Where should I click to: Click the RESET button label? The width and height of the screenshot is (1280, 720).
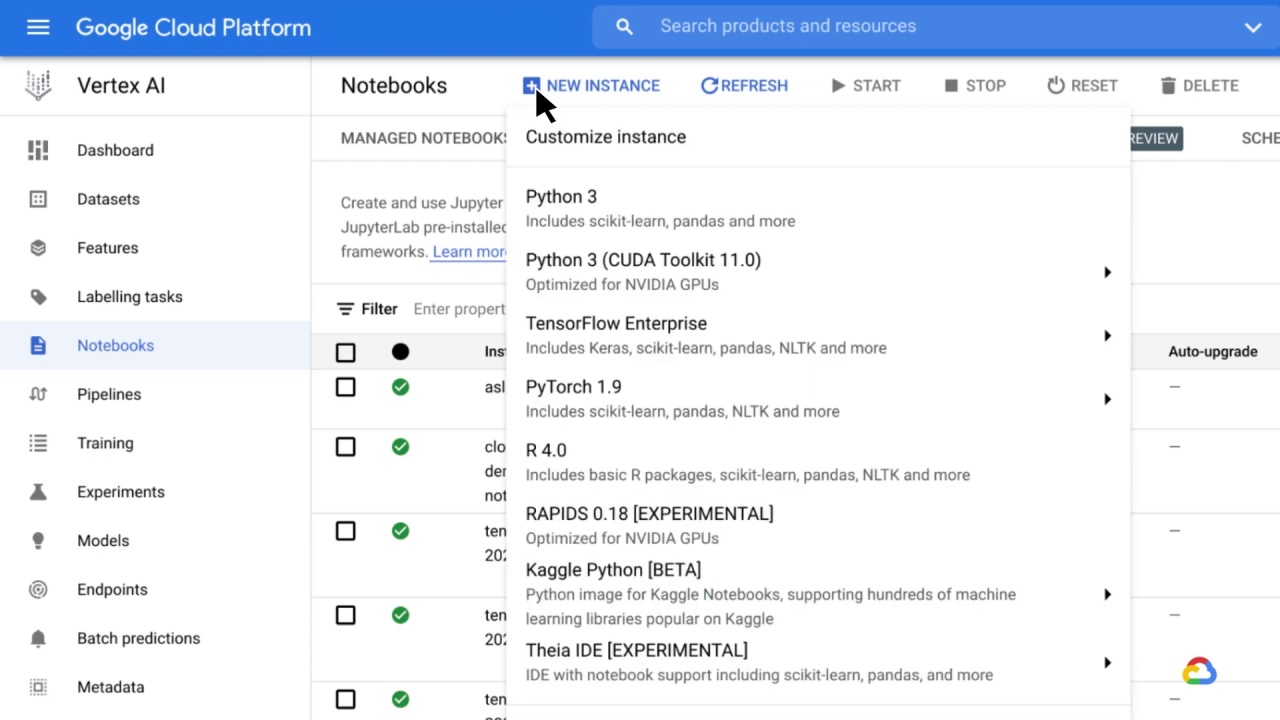pyautogui.click(x=1094, y=86)
